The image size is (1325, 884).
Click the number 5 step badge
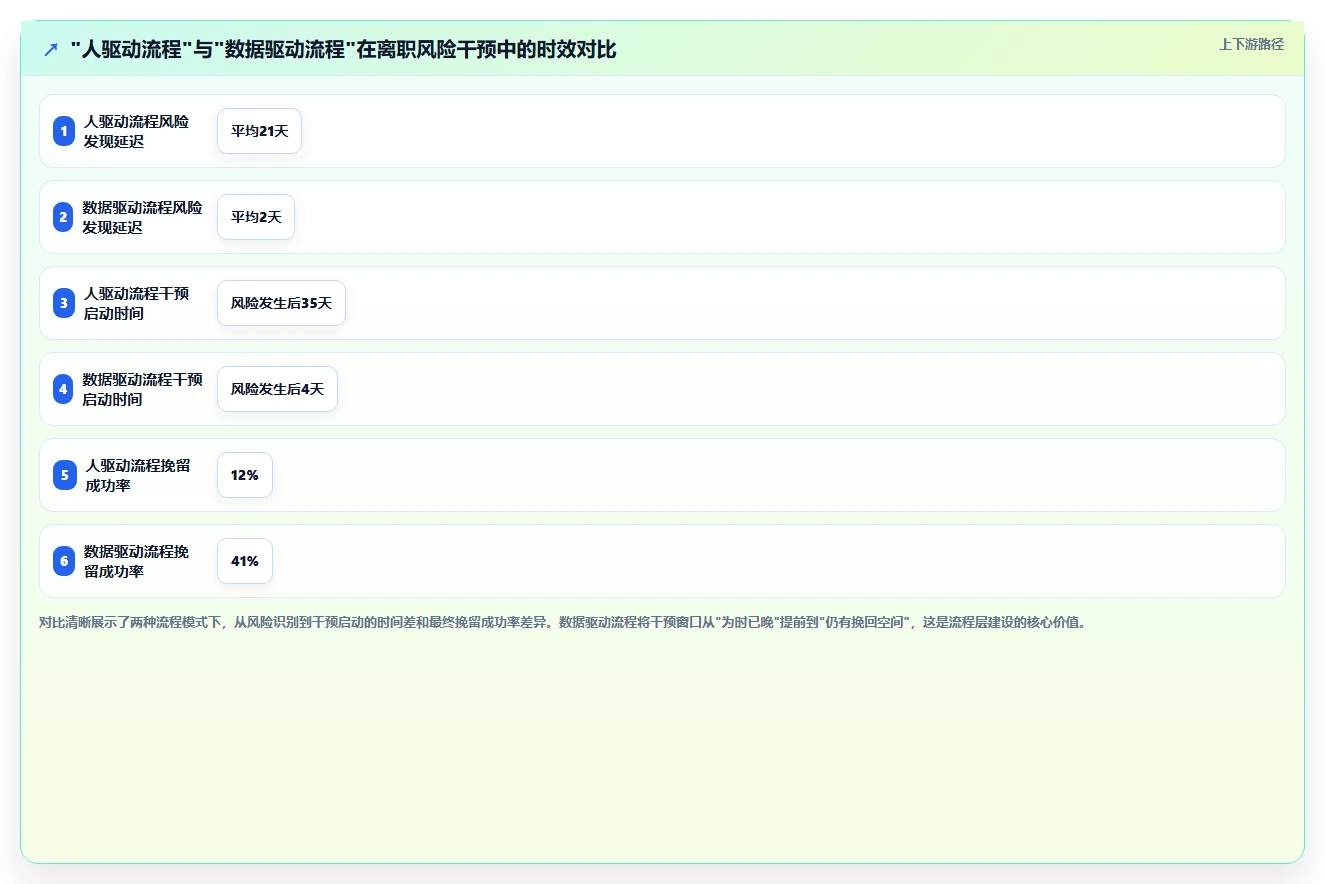[64, 475]
